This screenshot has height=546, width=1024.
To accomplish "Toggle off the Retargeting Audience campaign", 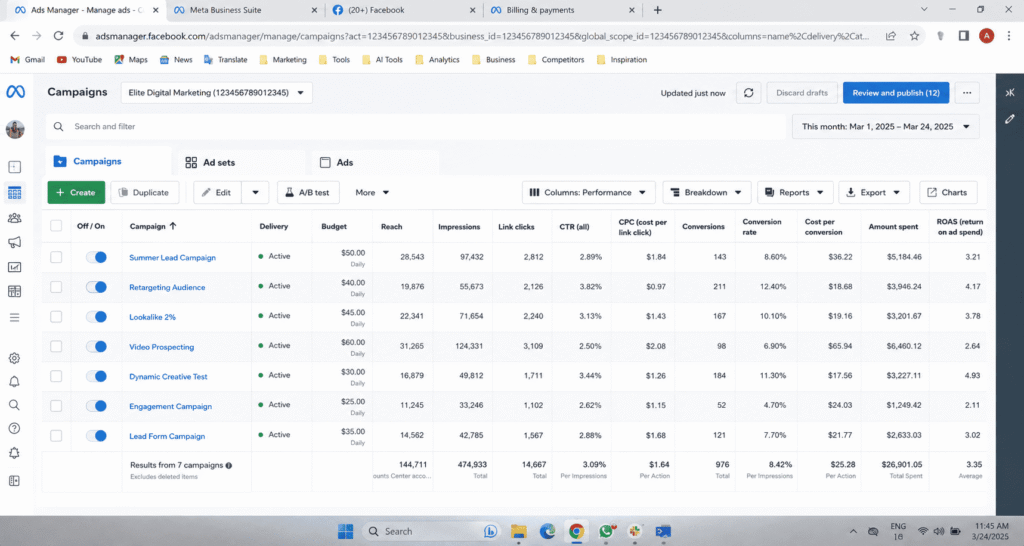I will pos(97,287).
